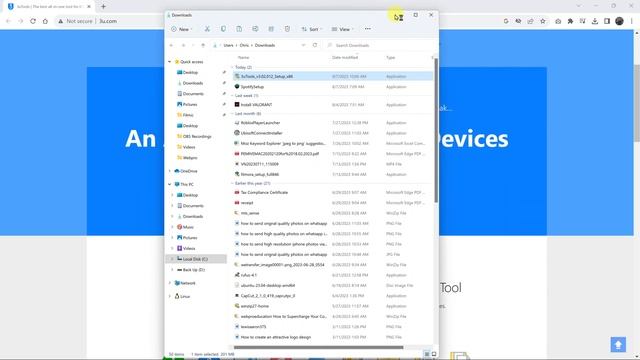Go up one folder level in Explorer
This screenshot has height=360, width=640.
click(203, 45)
